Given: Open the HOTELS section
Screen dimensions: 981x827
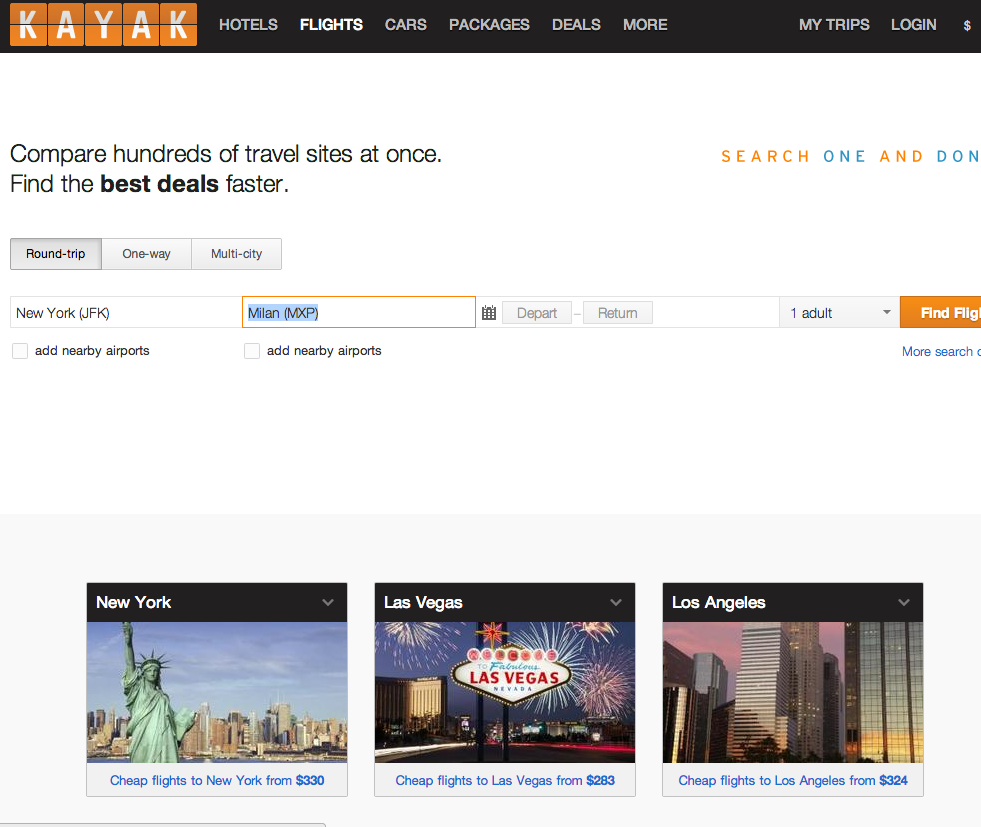Looking at the screenshot, I should 248,24.
